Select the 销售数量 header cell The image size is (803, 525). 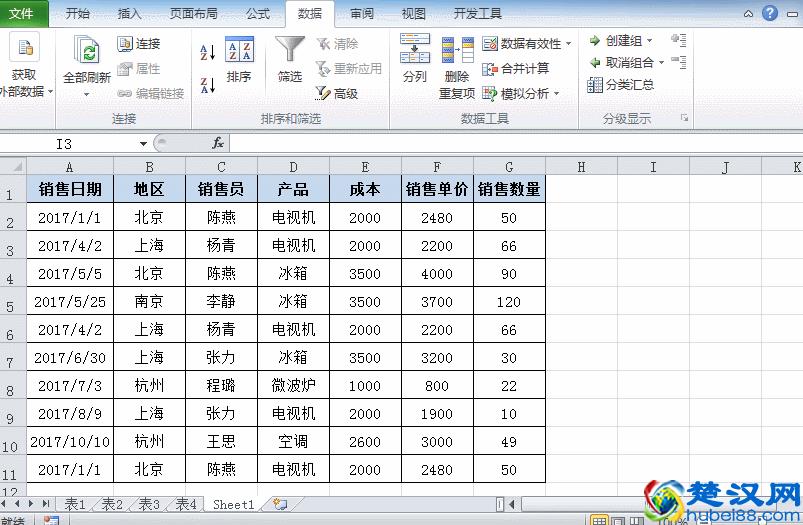coord(509,189)
